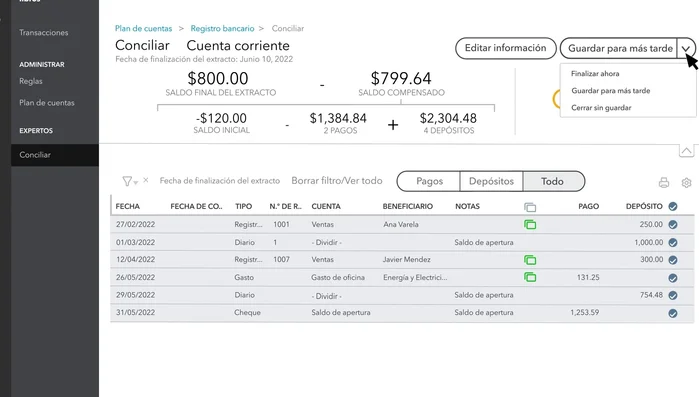699x397 pixels.
Task: Select the 12/04/2022 date cell
Action: [x=136, y=259]
